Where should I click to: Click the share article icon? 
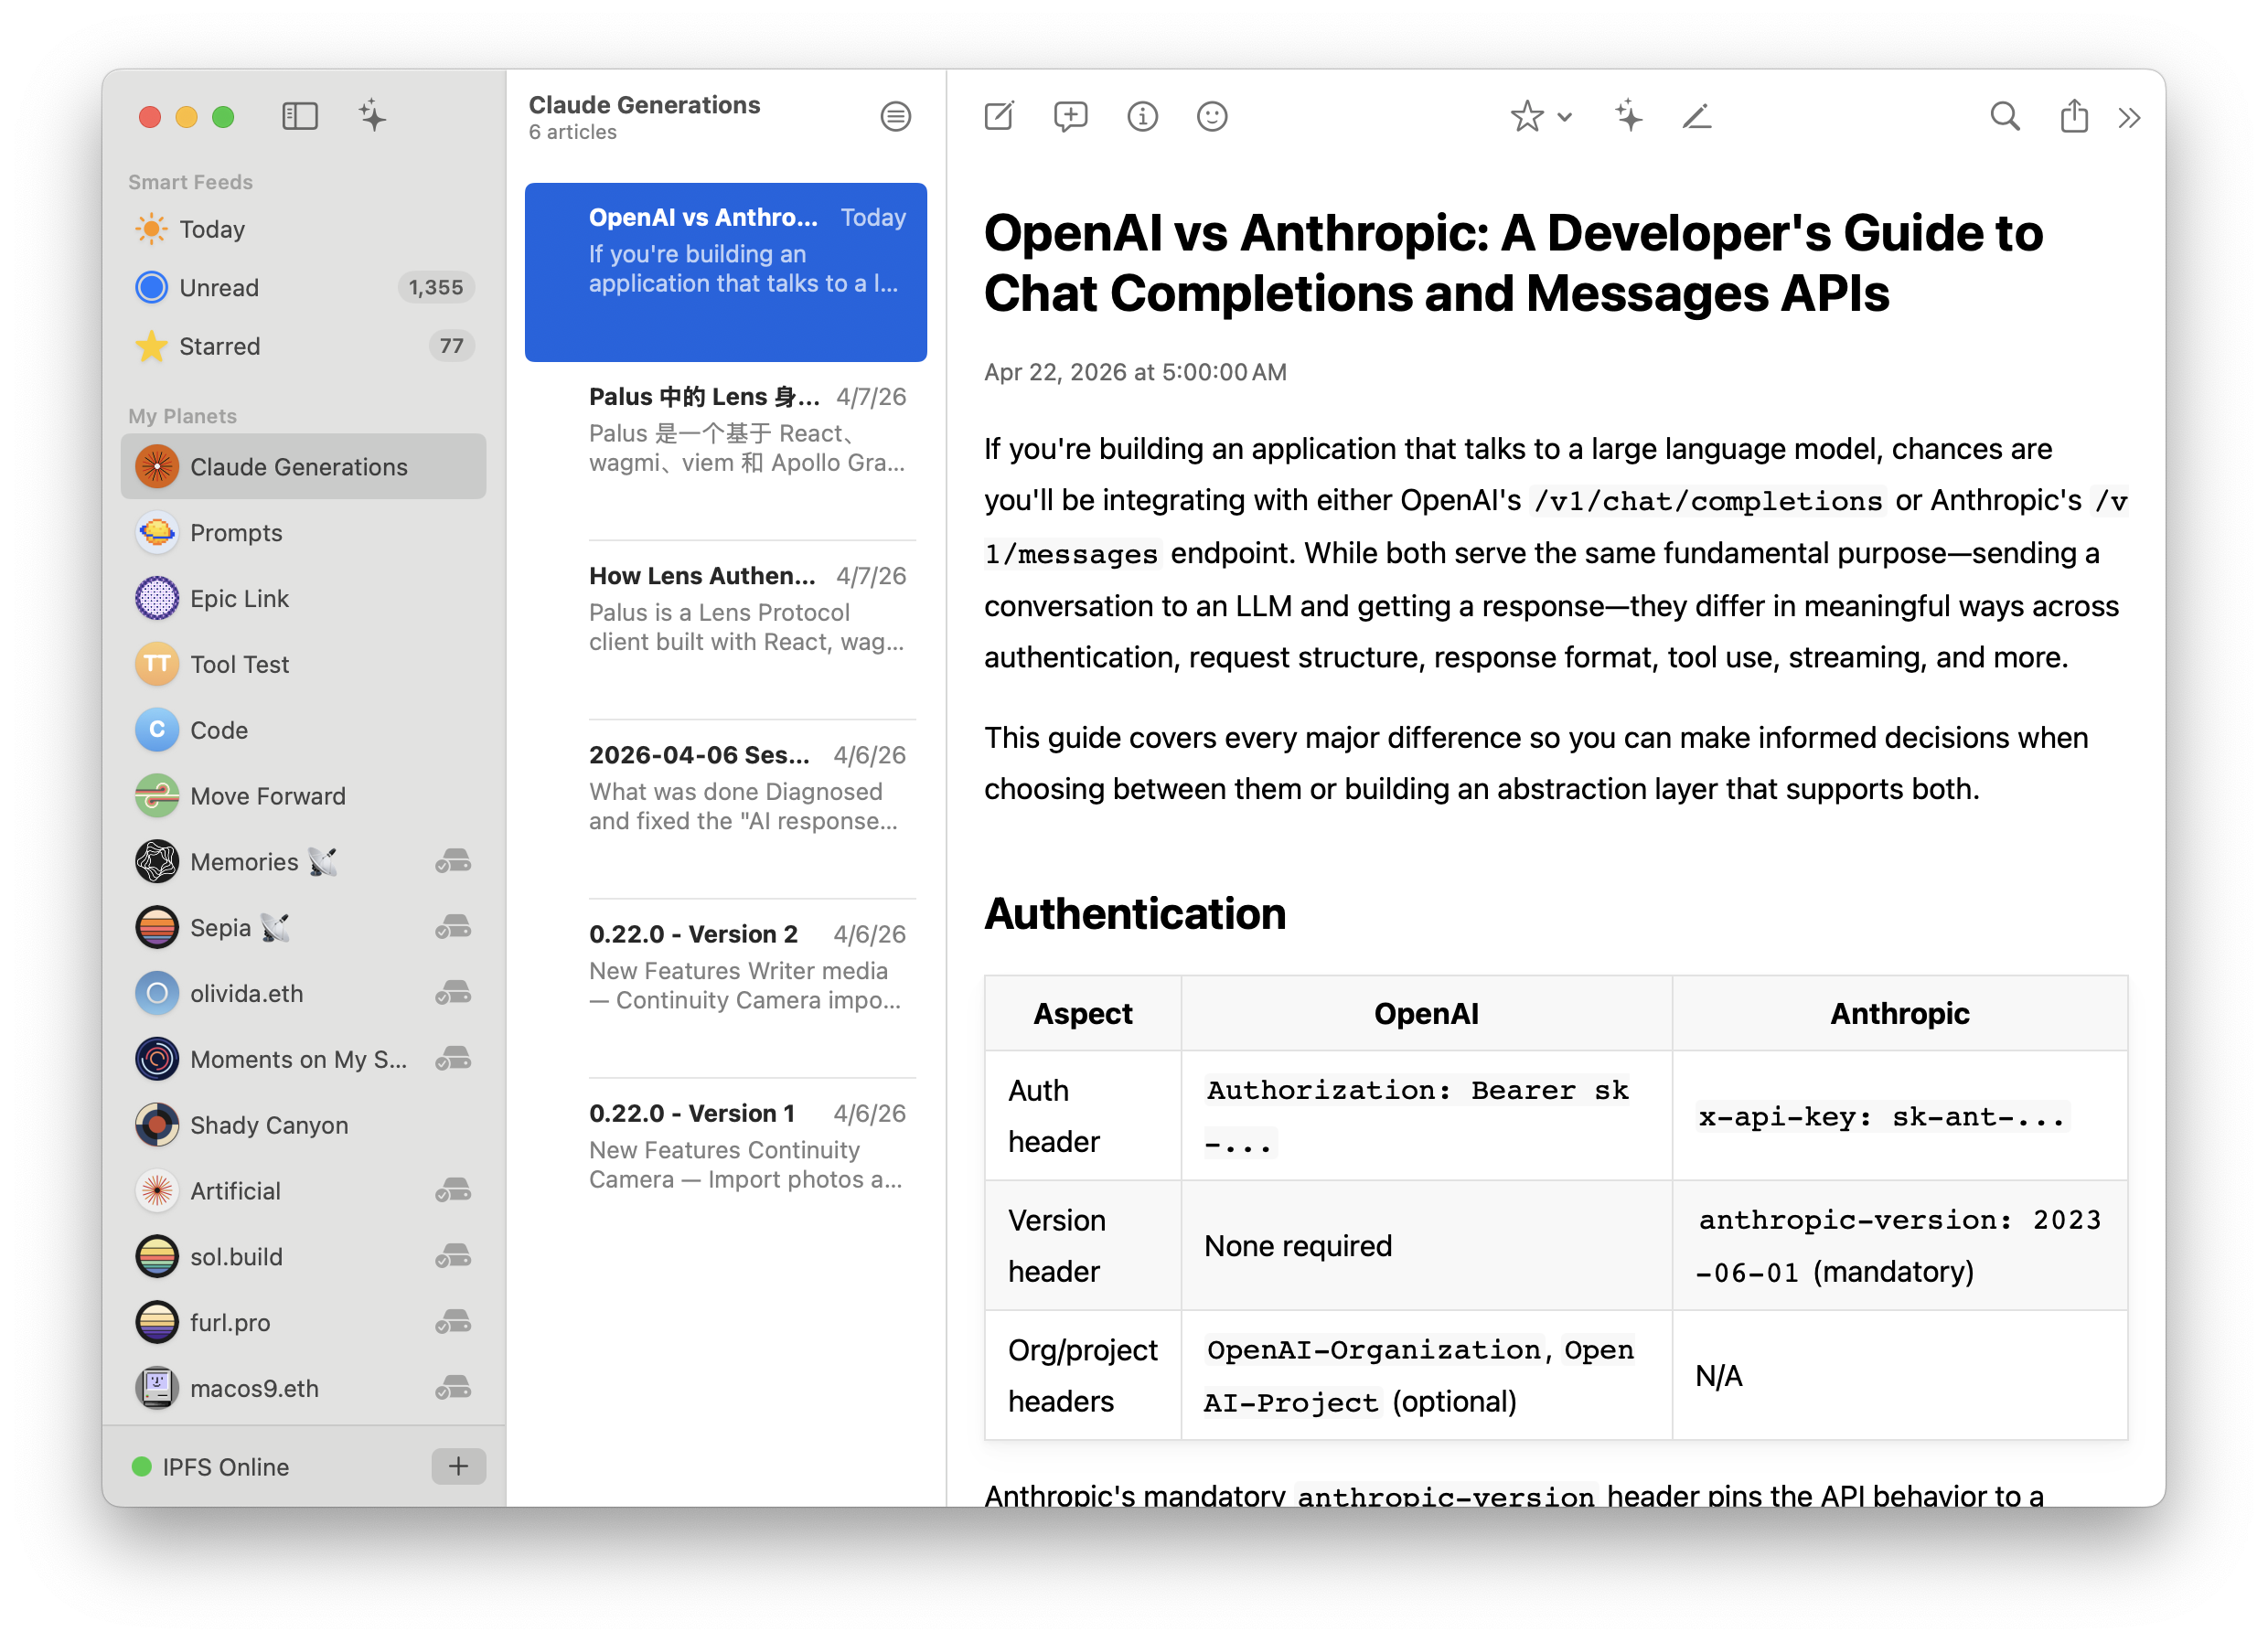pos(2074,117)
